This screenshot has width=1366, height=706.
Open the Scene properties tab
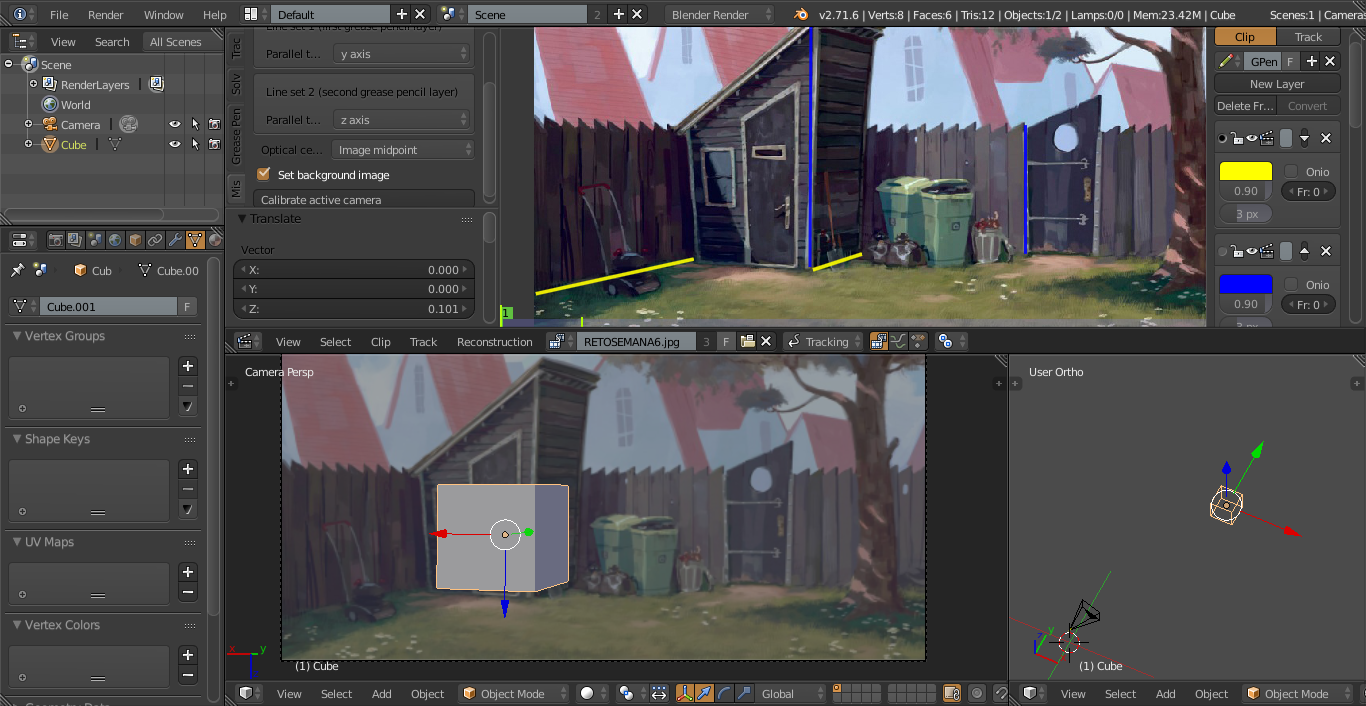[x=95, y=240]
